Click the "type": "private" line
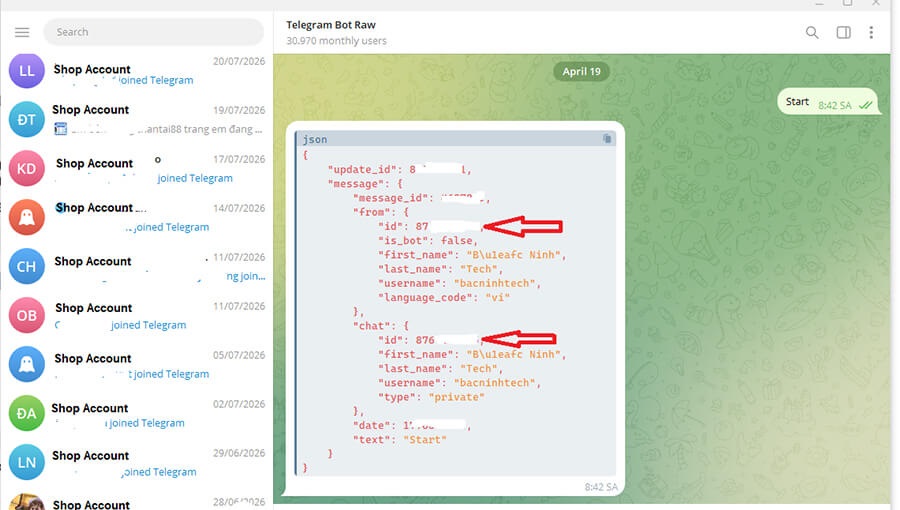Viewport: 900px width, 510px height. click(431, 397)
